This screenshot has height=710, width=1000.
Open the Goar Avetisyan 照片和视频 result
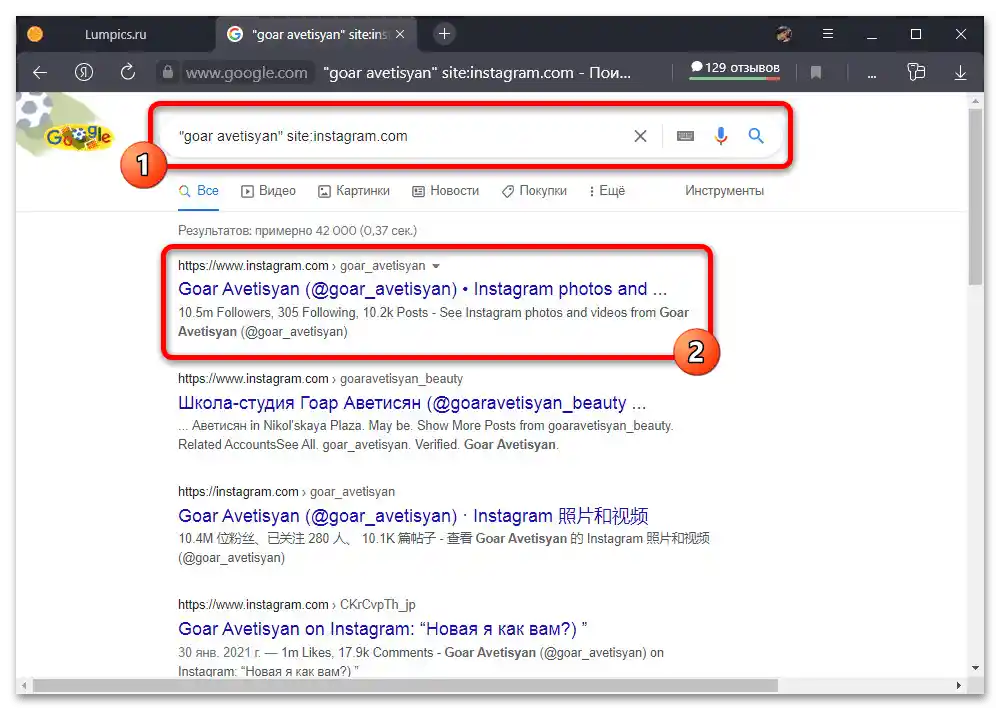click(x=413, y=515)
